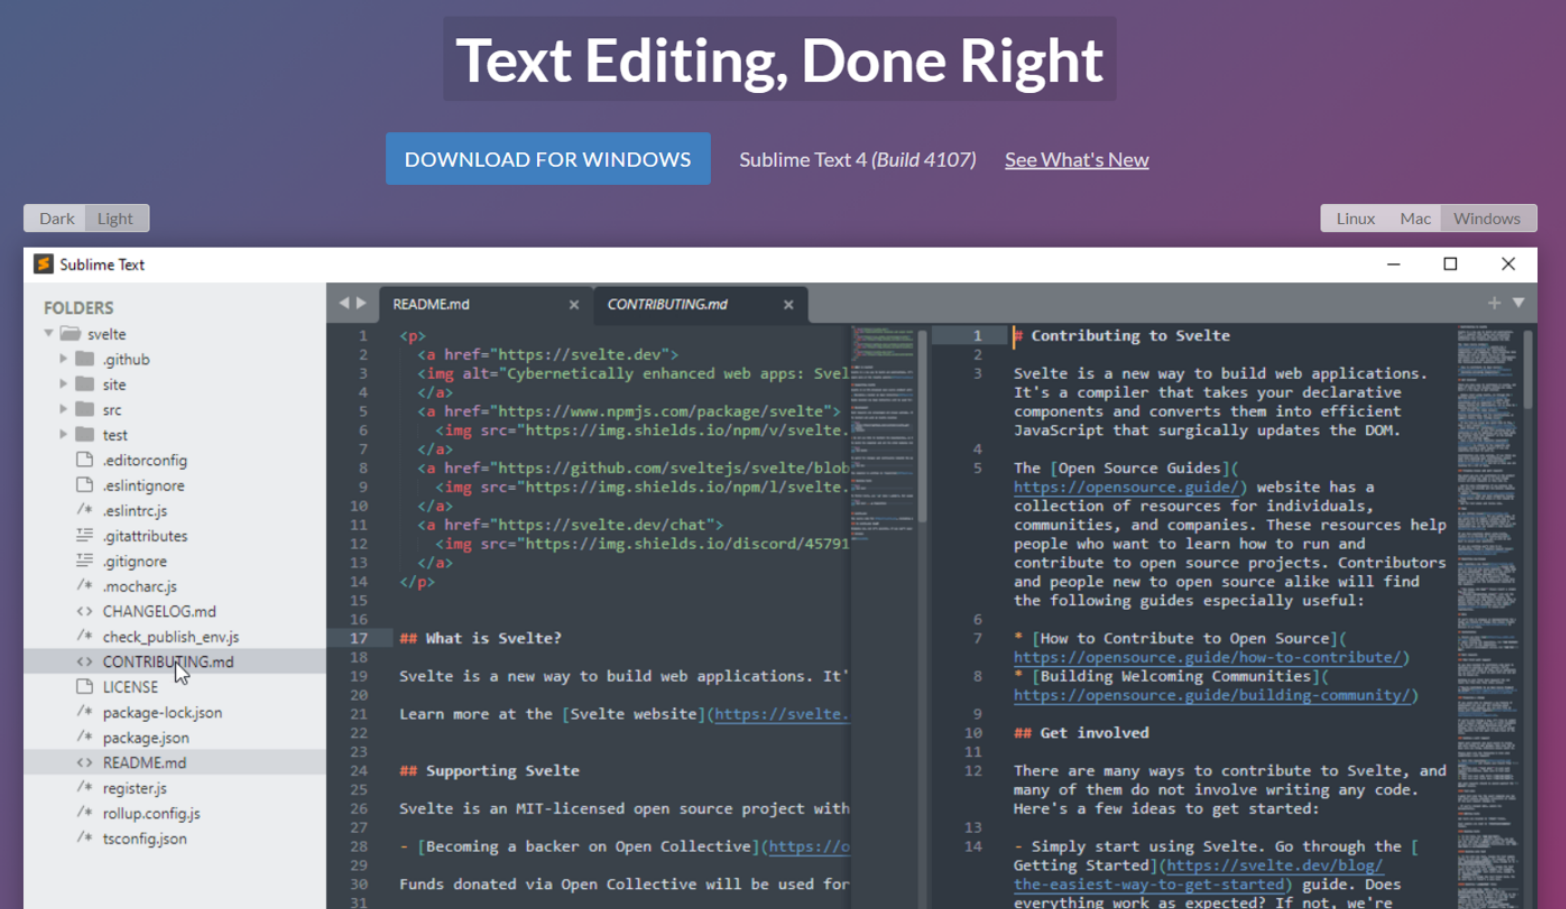Image resolution: width=1566 pixels, height=909 pixels.
Task: Click the markdown icon beside CHANGELOG.md
Action: pyautogui.click(x=83, y=611)
